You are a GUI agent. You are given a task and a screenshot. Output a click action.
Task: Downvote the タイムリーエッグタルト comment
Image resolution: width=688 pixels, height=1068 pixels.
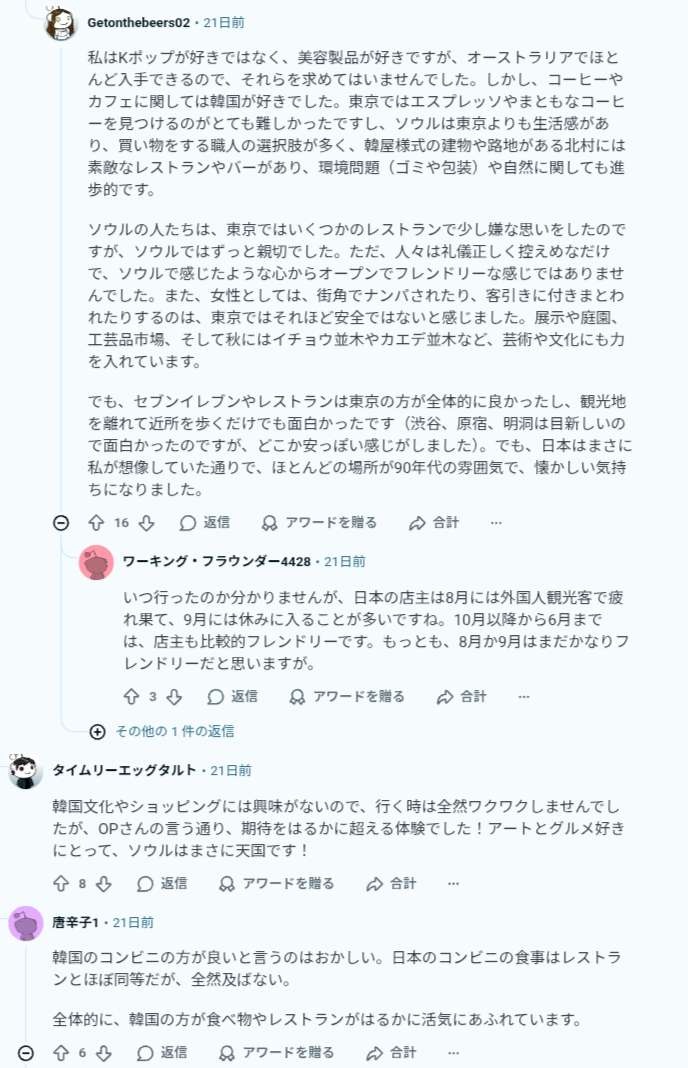[x=104, y=884]
